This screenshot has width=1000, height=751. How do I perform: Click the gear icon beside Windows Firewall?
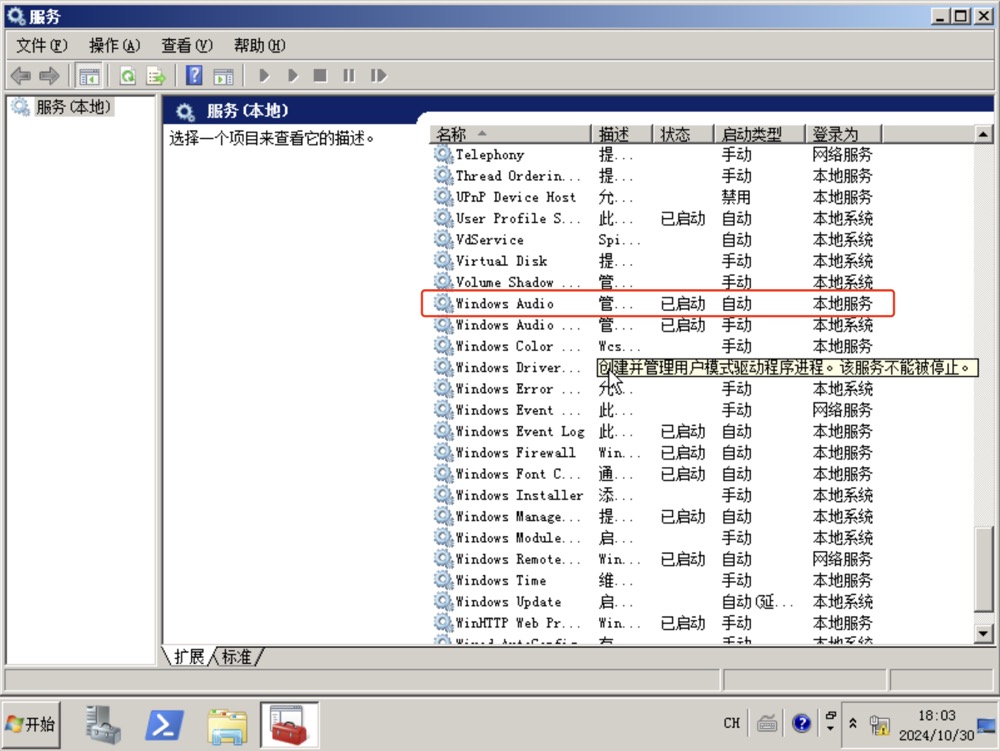(x=443, y=453)
